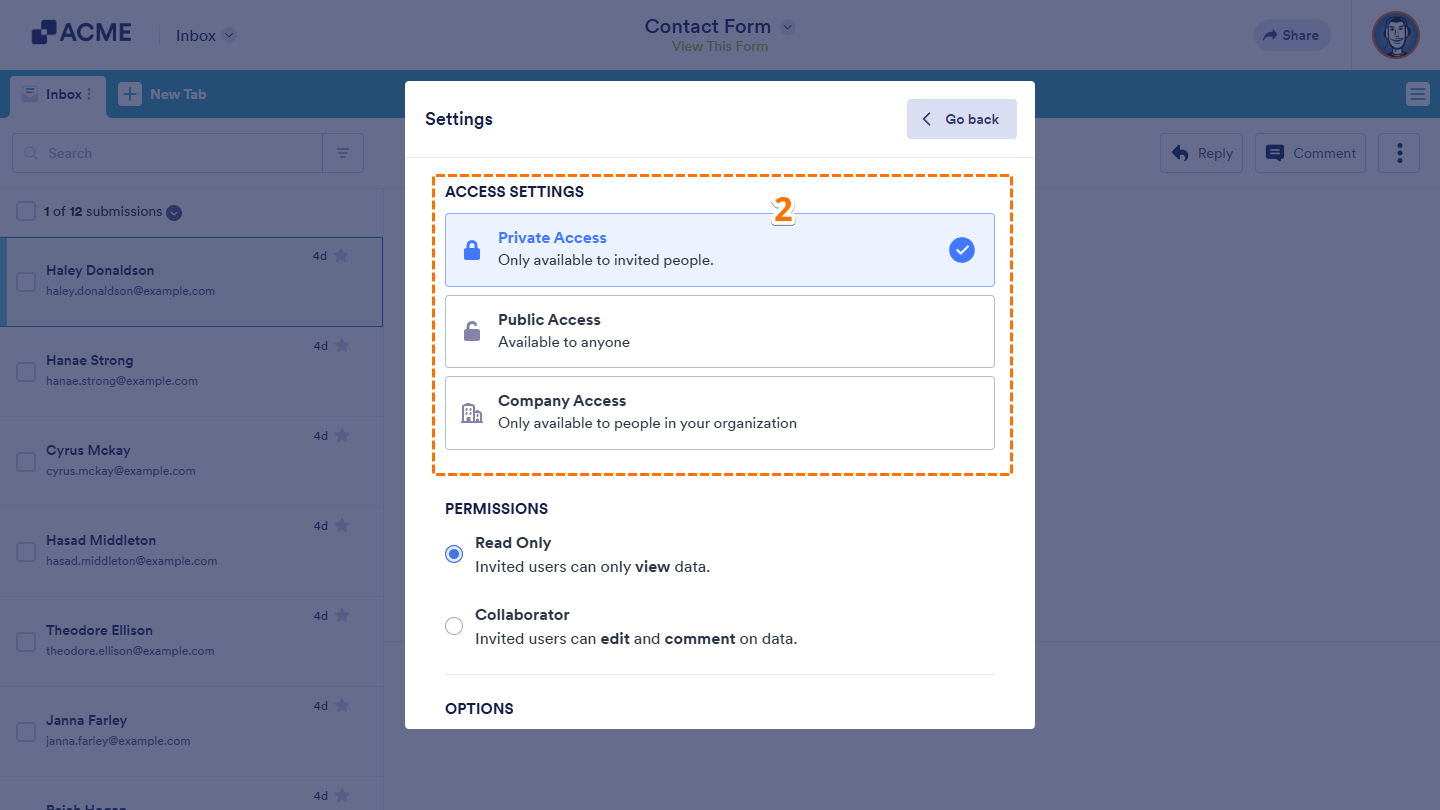Open the filter icon next to search
1440x810 pixels.
point(343,153)
